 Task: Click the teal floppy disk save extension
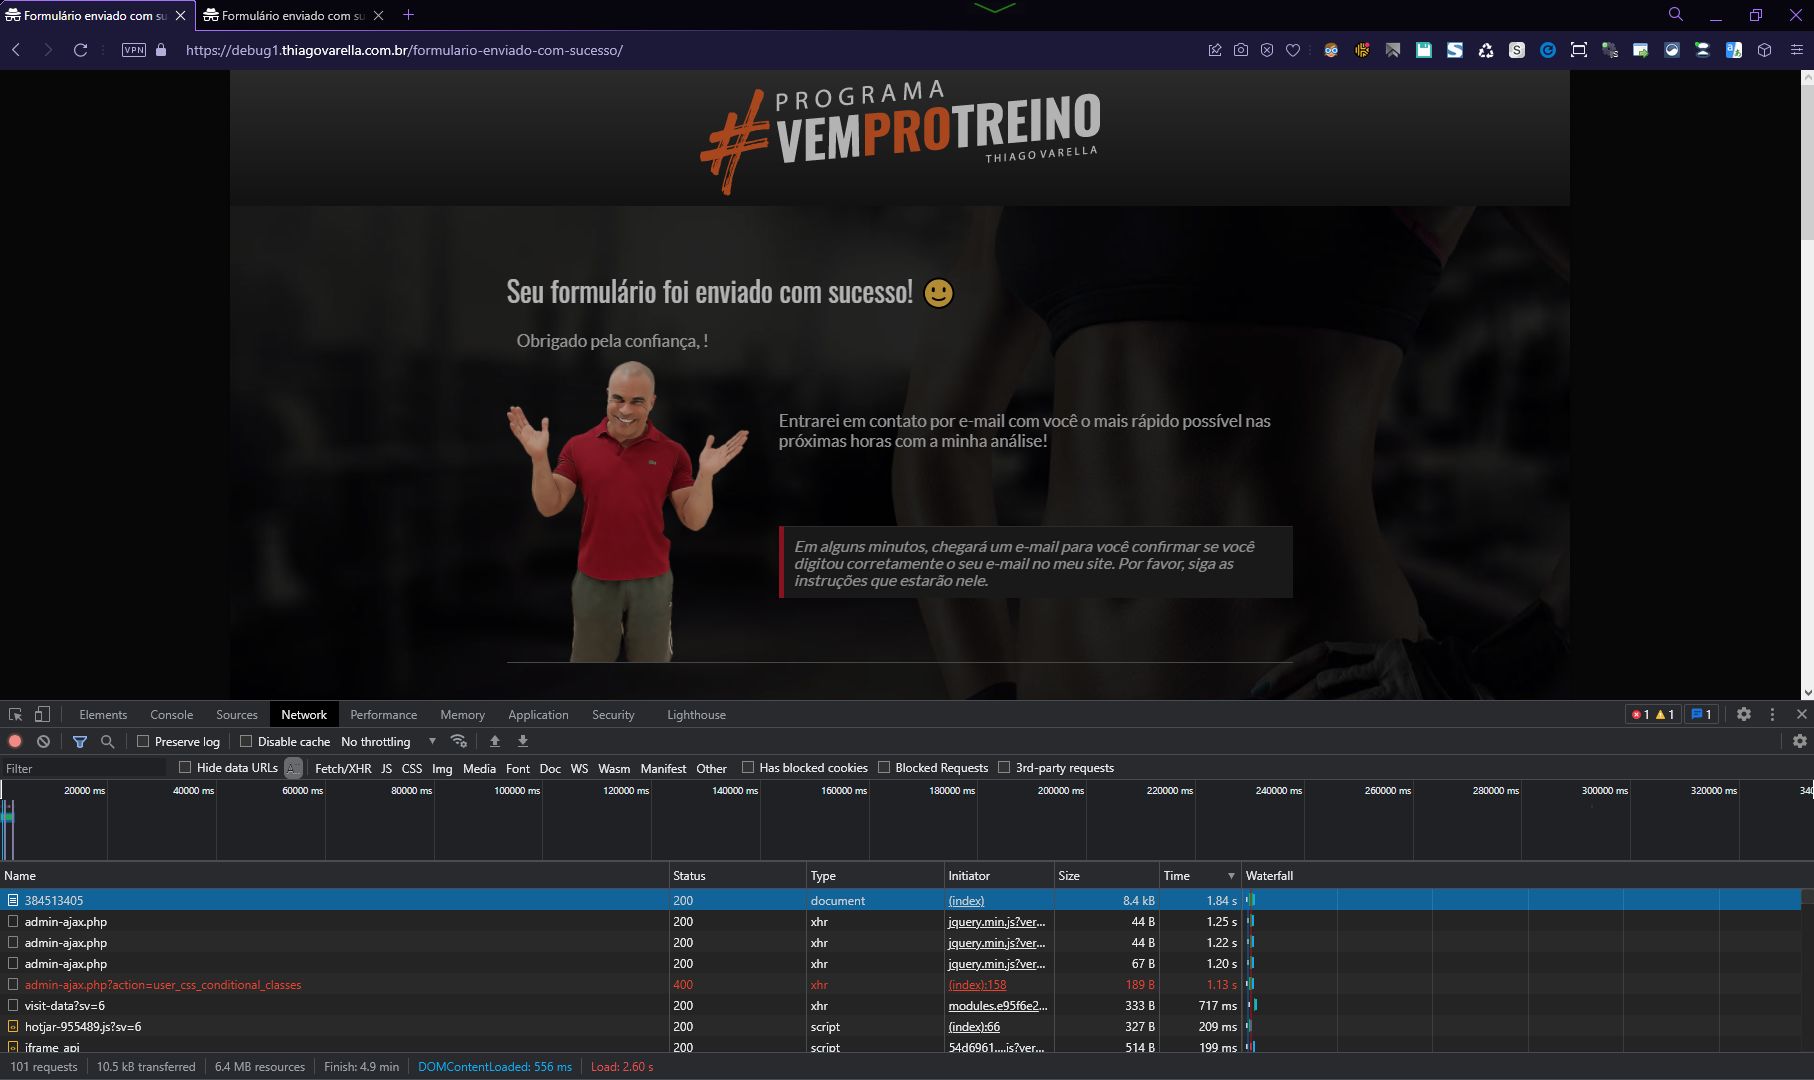point(1424,50)
